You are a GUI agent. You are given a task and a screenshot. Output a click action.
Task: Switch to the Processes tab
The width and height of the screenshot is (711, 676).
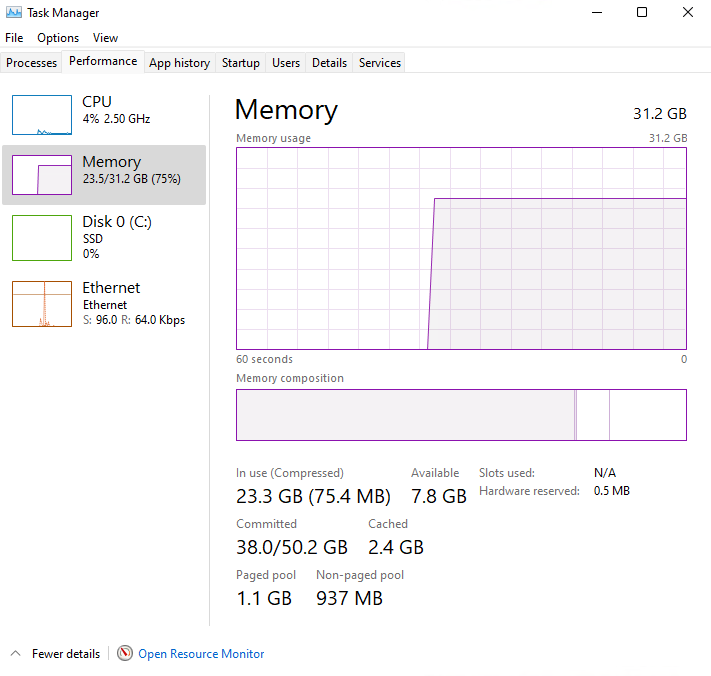32,63
